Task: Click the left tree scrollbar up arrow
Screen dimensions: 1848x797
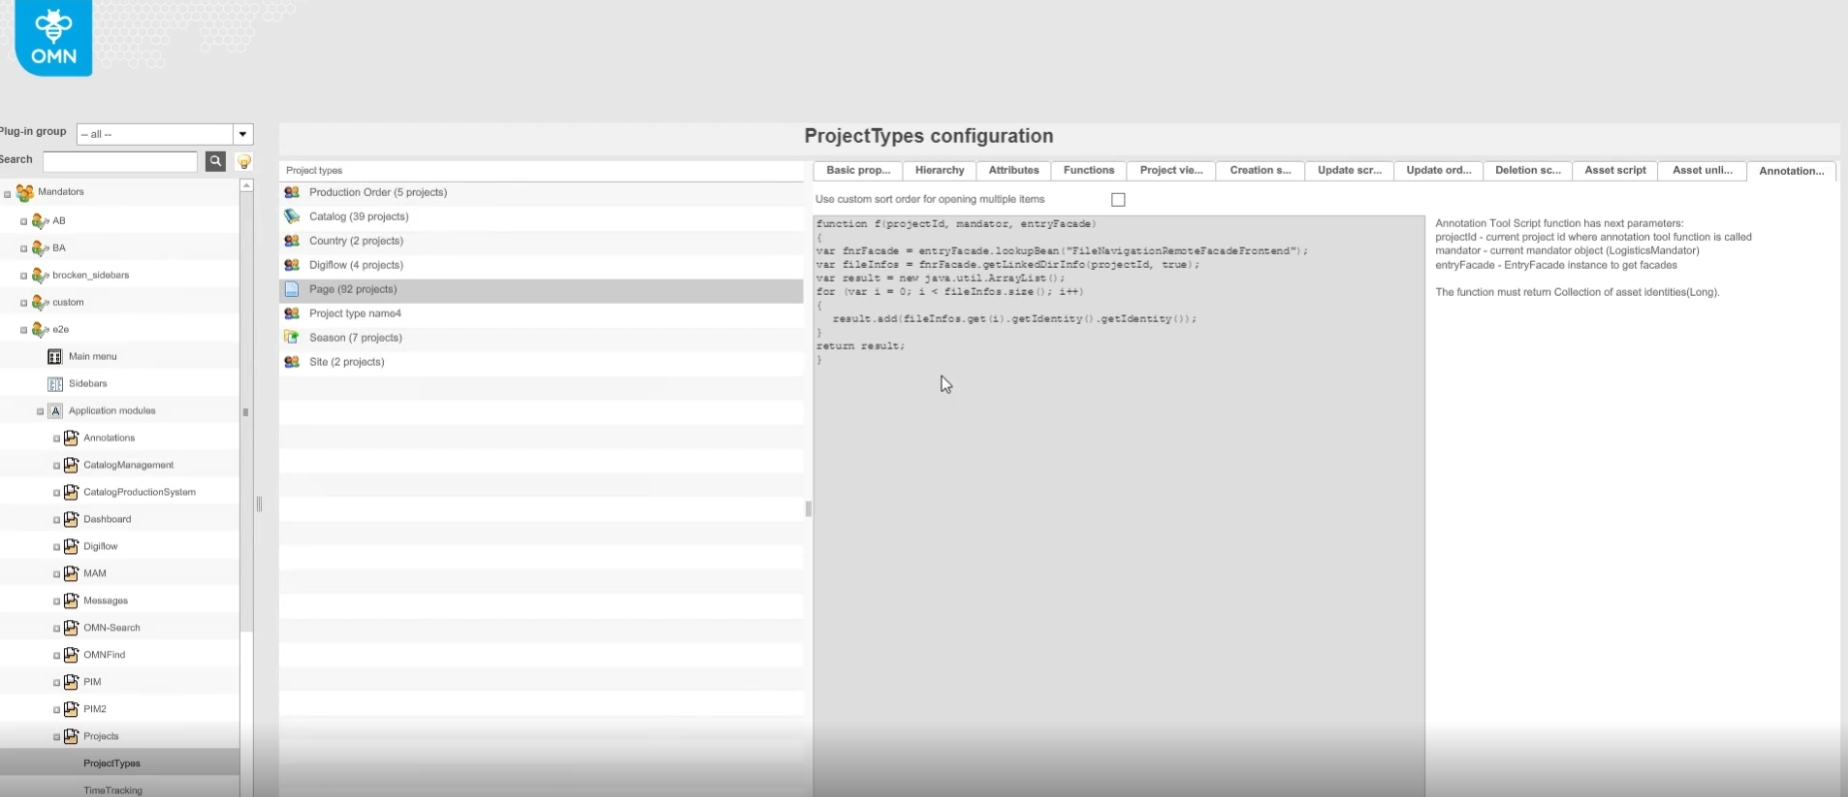Action: pos(246,185)
